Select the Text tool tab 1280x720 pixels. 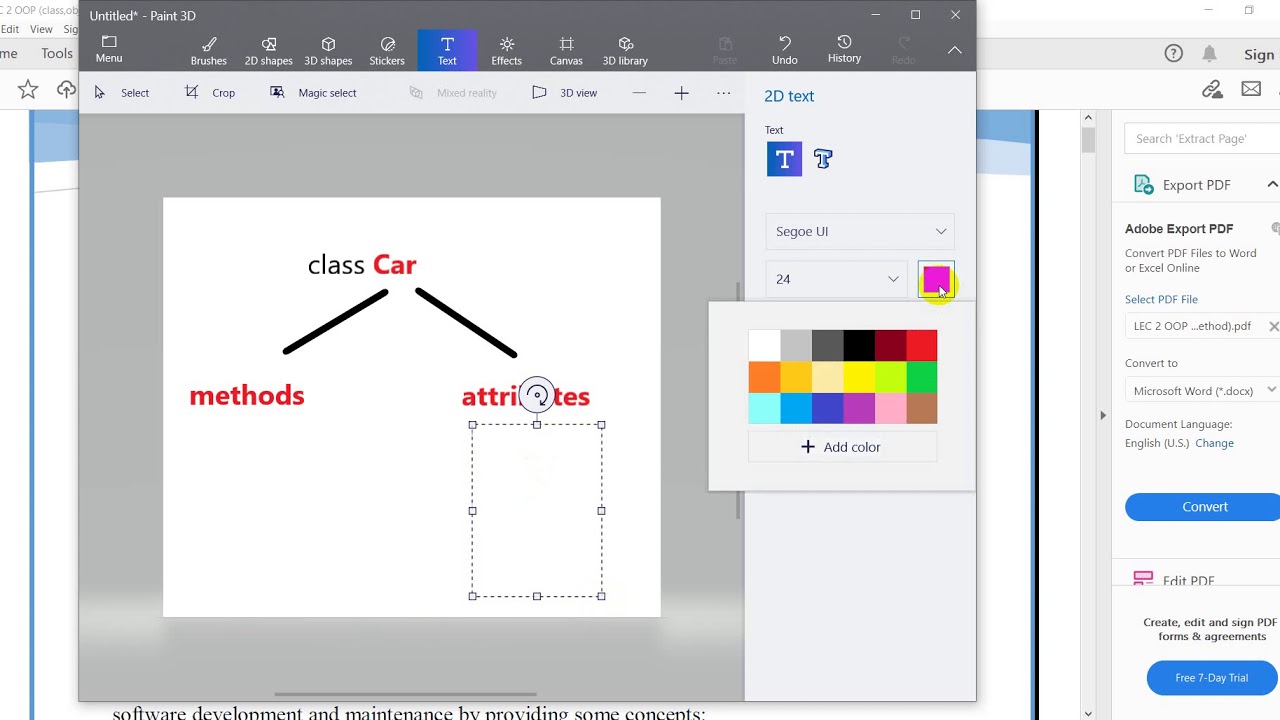(447, 50)
